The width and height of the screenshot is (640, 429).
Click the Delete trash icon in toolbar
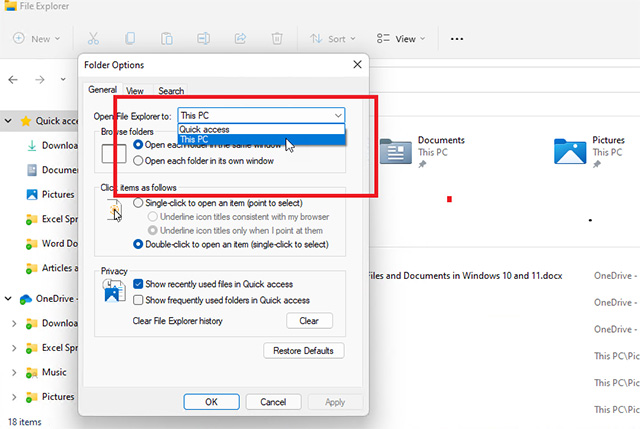pyautogui.click(x=276, y=39)
